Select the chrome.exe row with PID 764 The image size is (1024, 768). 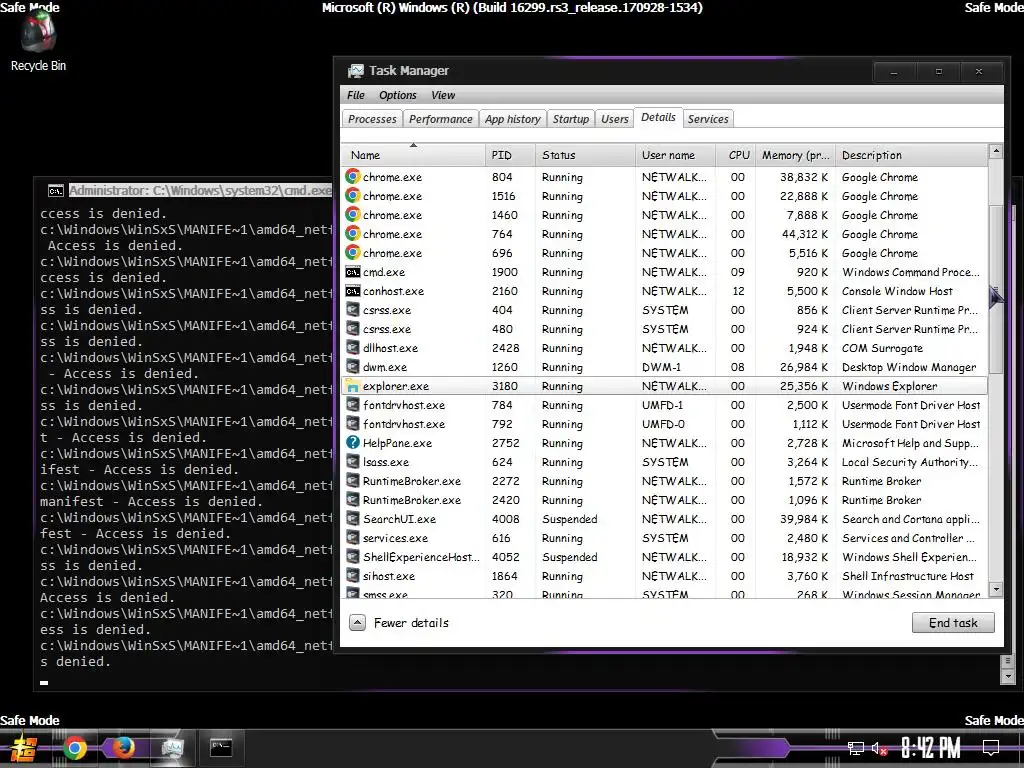664,234
